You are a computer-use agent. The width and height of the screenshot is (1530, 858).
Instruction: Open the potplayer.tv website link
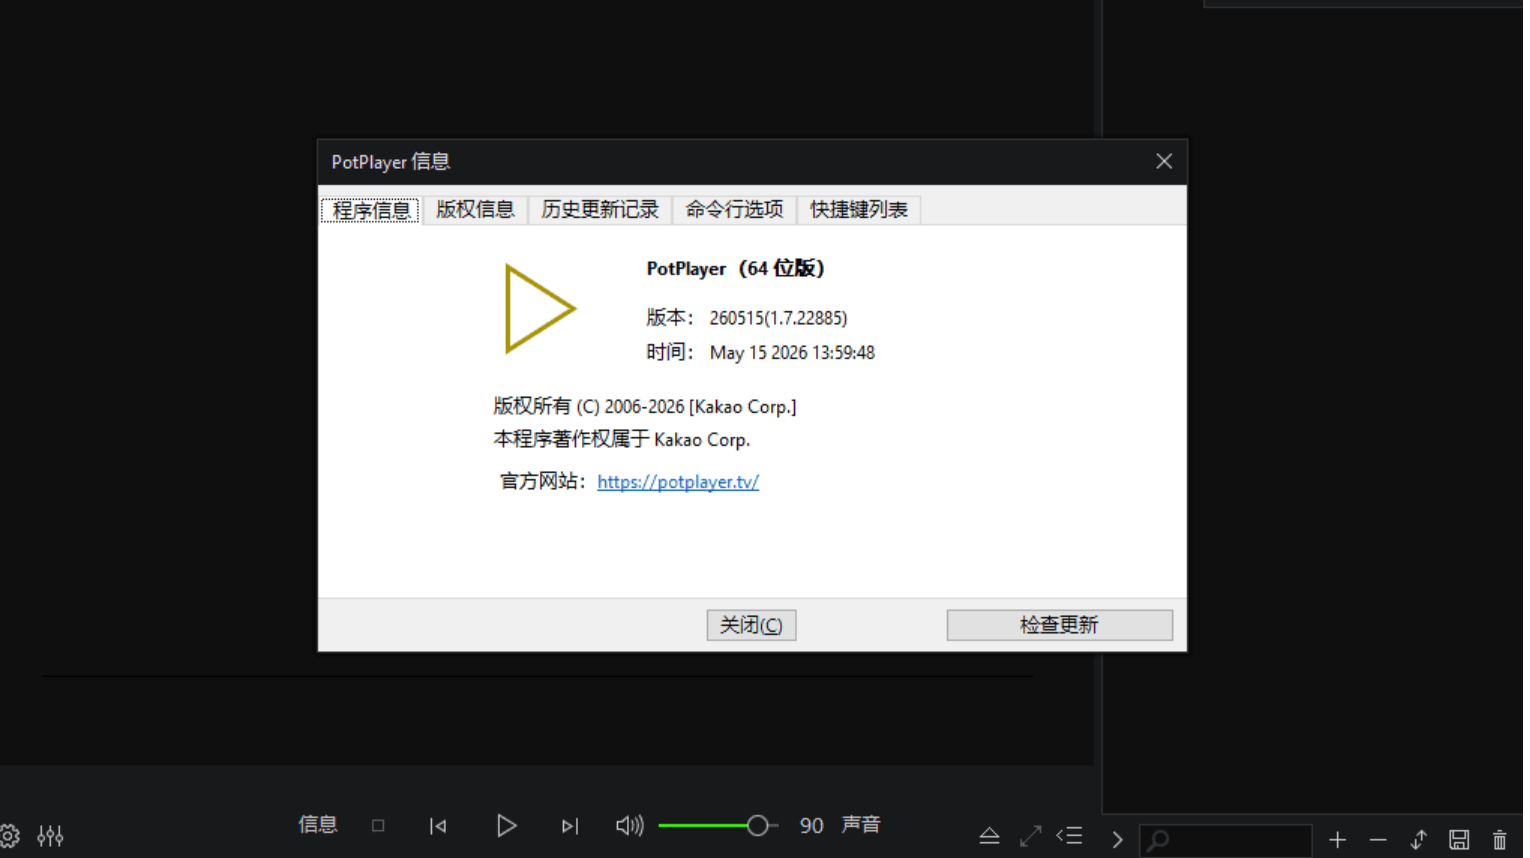point(678,482)
